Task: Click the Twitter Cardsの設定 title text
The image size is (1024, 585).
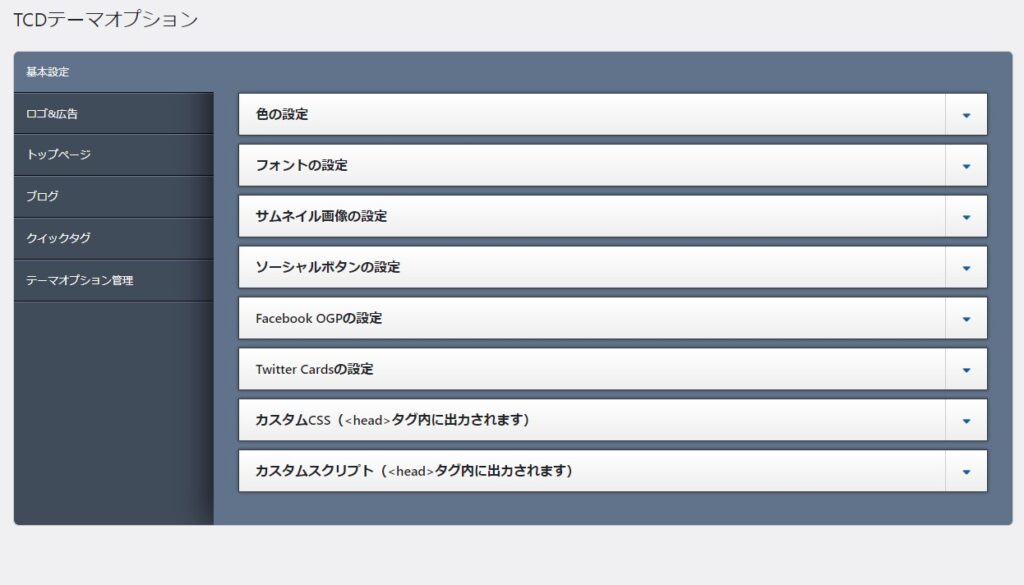Action: 314,370
